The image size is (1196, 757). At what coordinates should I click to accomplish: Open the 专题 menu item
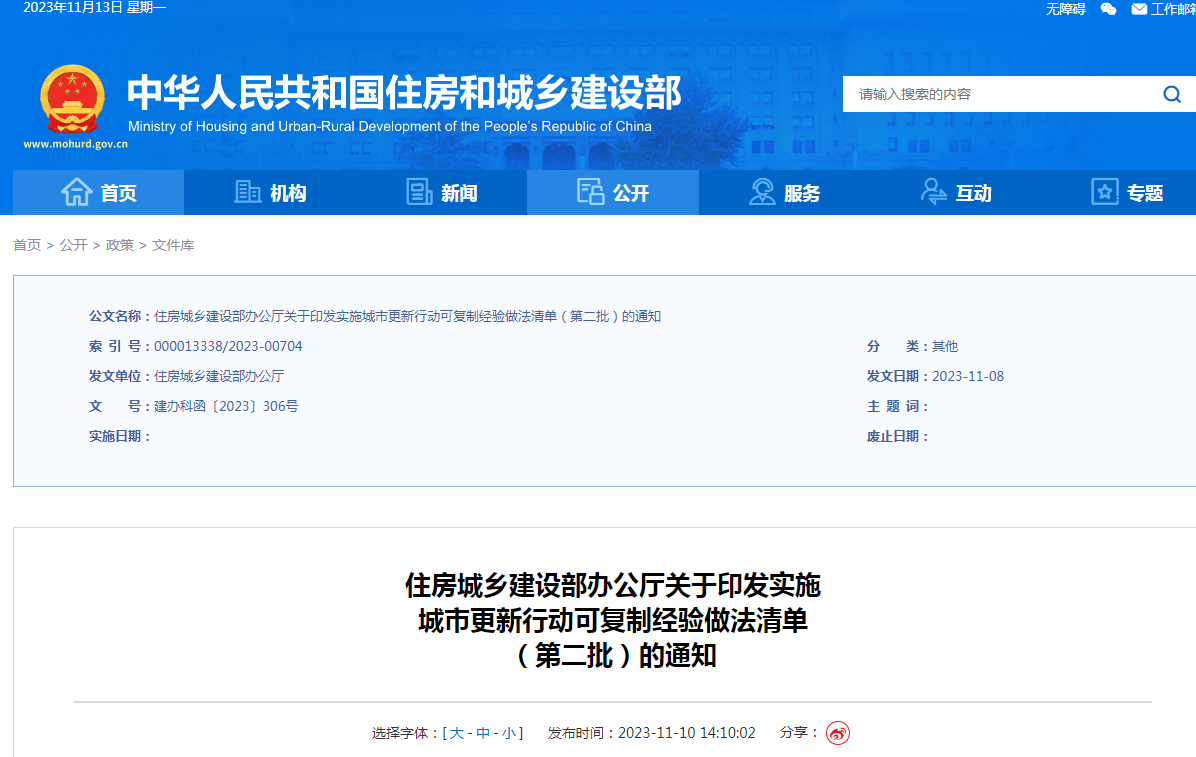coord(1127,192)
